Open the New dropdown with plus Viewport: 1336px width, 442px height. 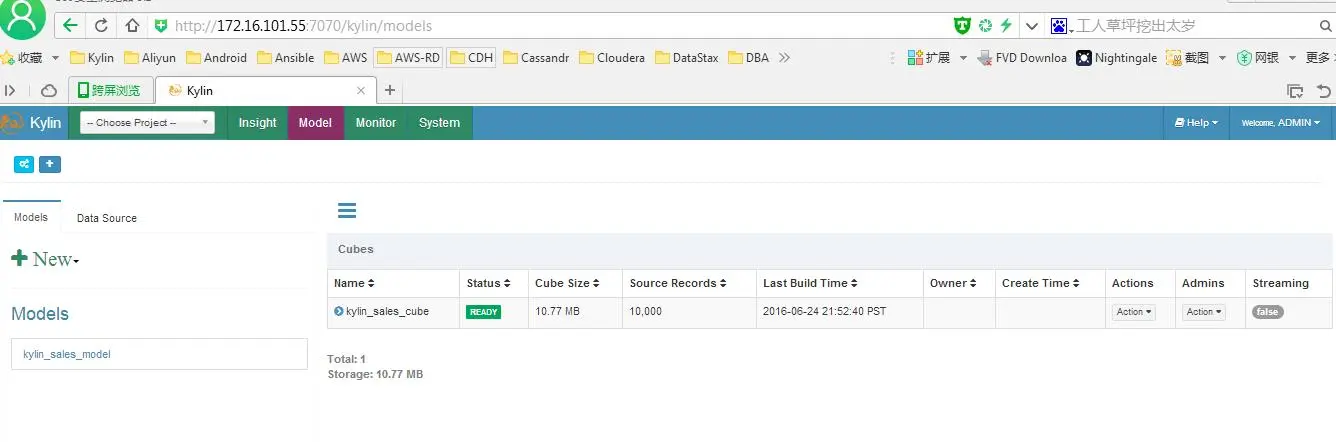click(x=45, y=259)
